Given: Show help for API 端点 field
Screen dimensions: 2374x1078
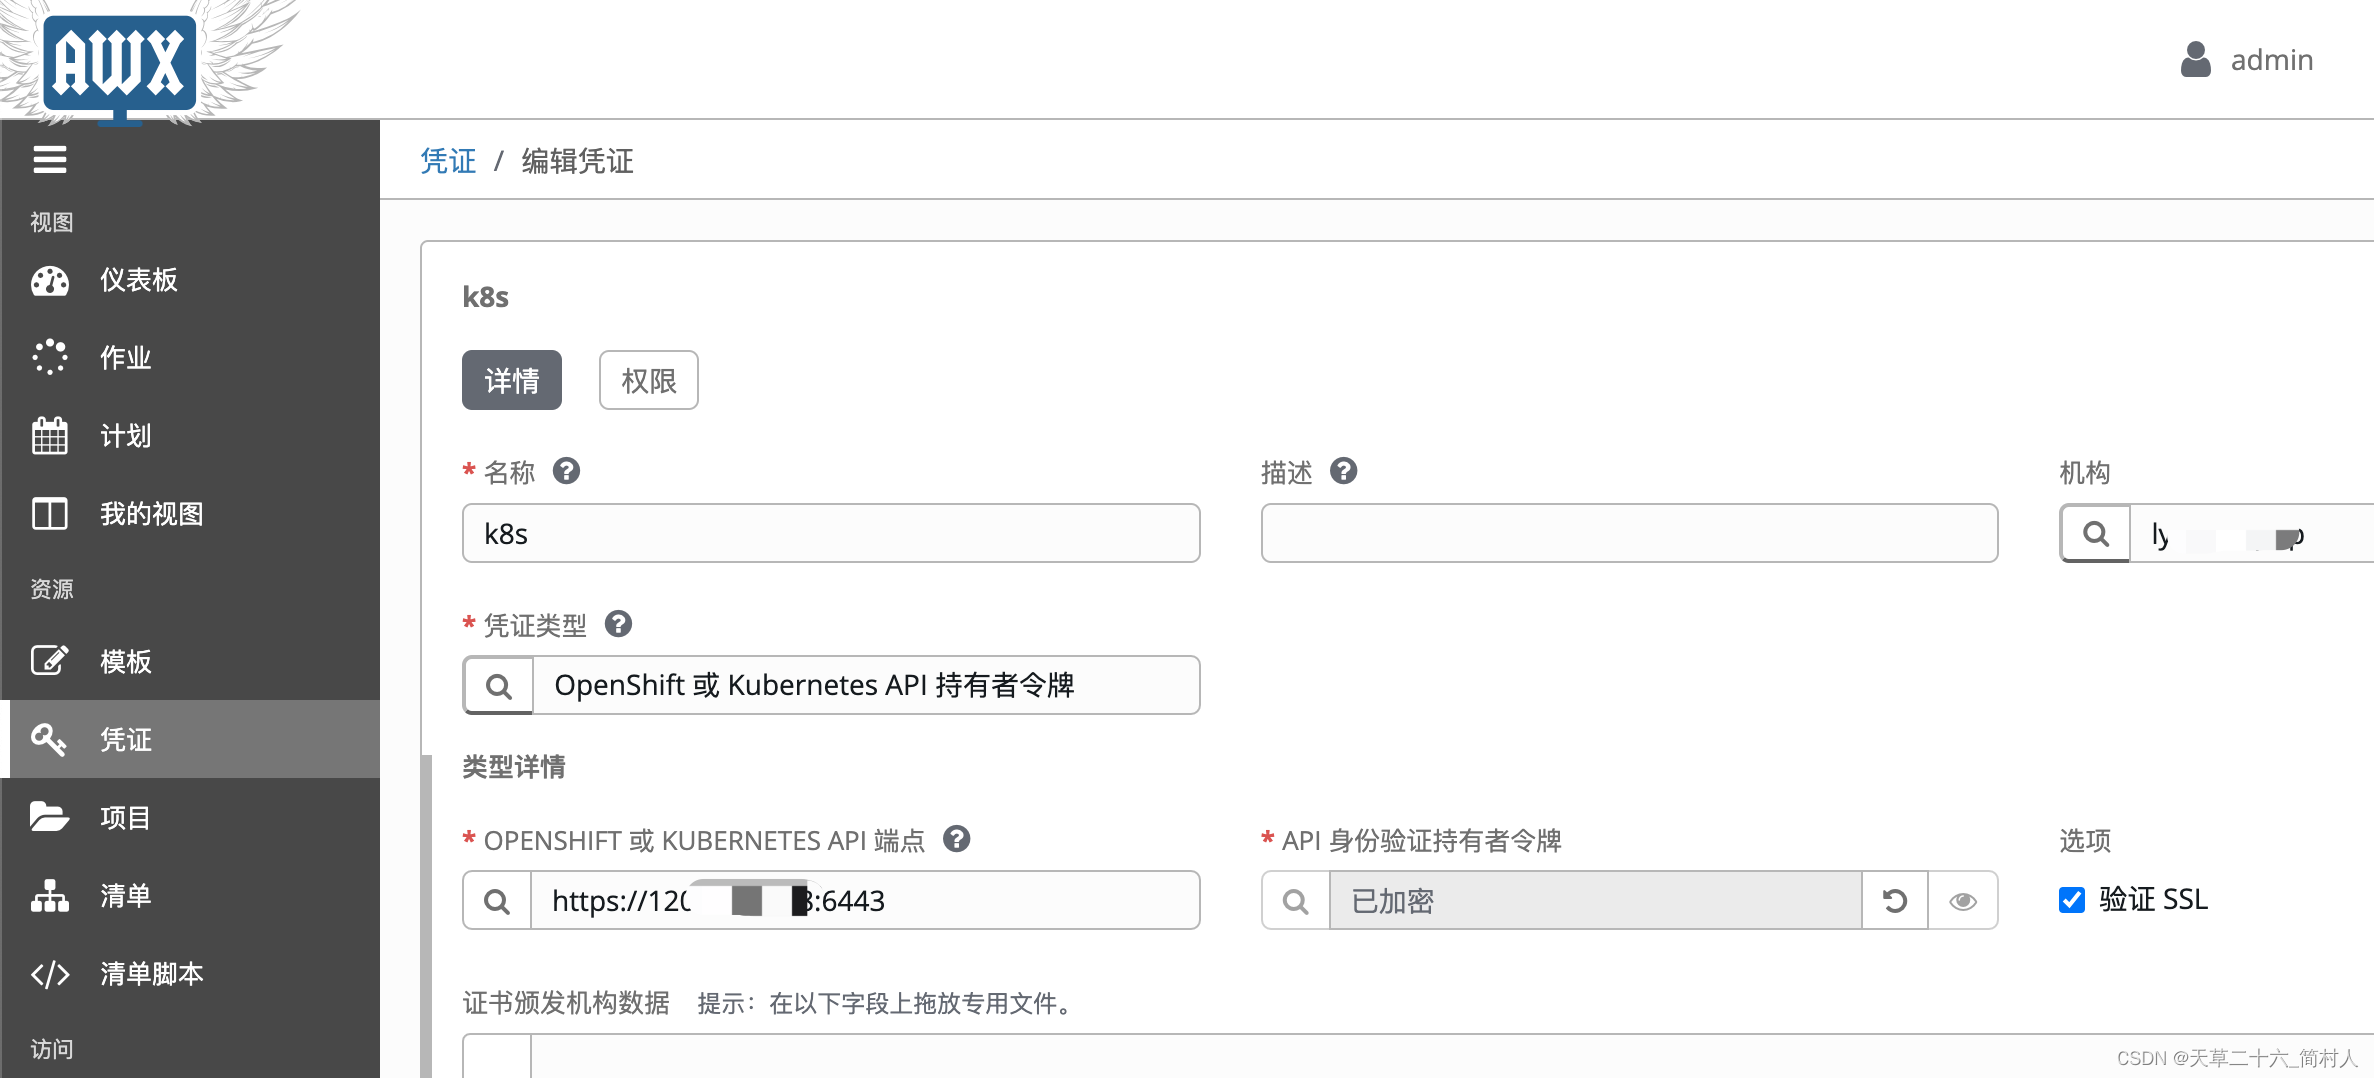Looking at the screenshot, I should pyautogui.click(x=957, y=839).
